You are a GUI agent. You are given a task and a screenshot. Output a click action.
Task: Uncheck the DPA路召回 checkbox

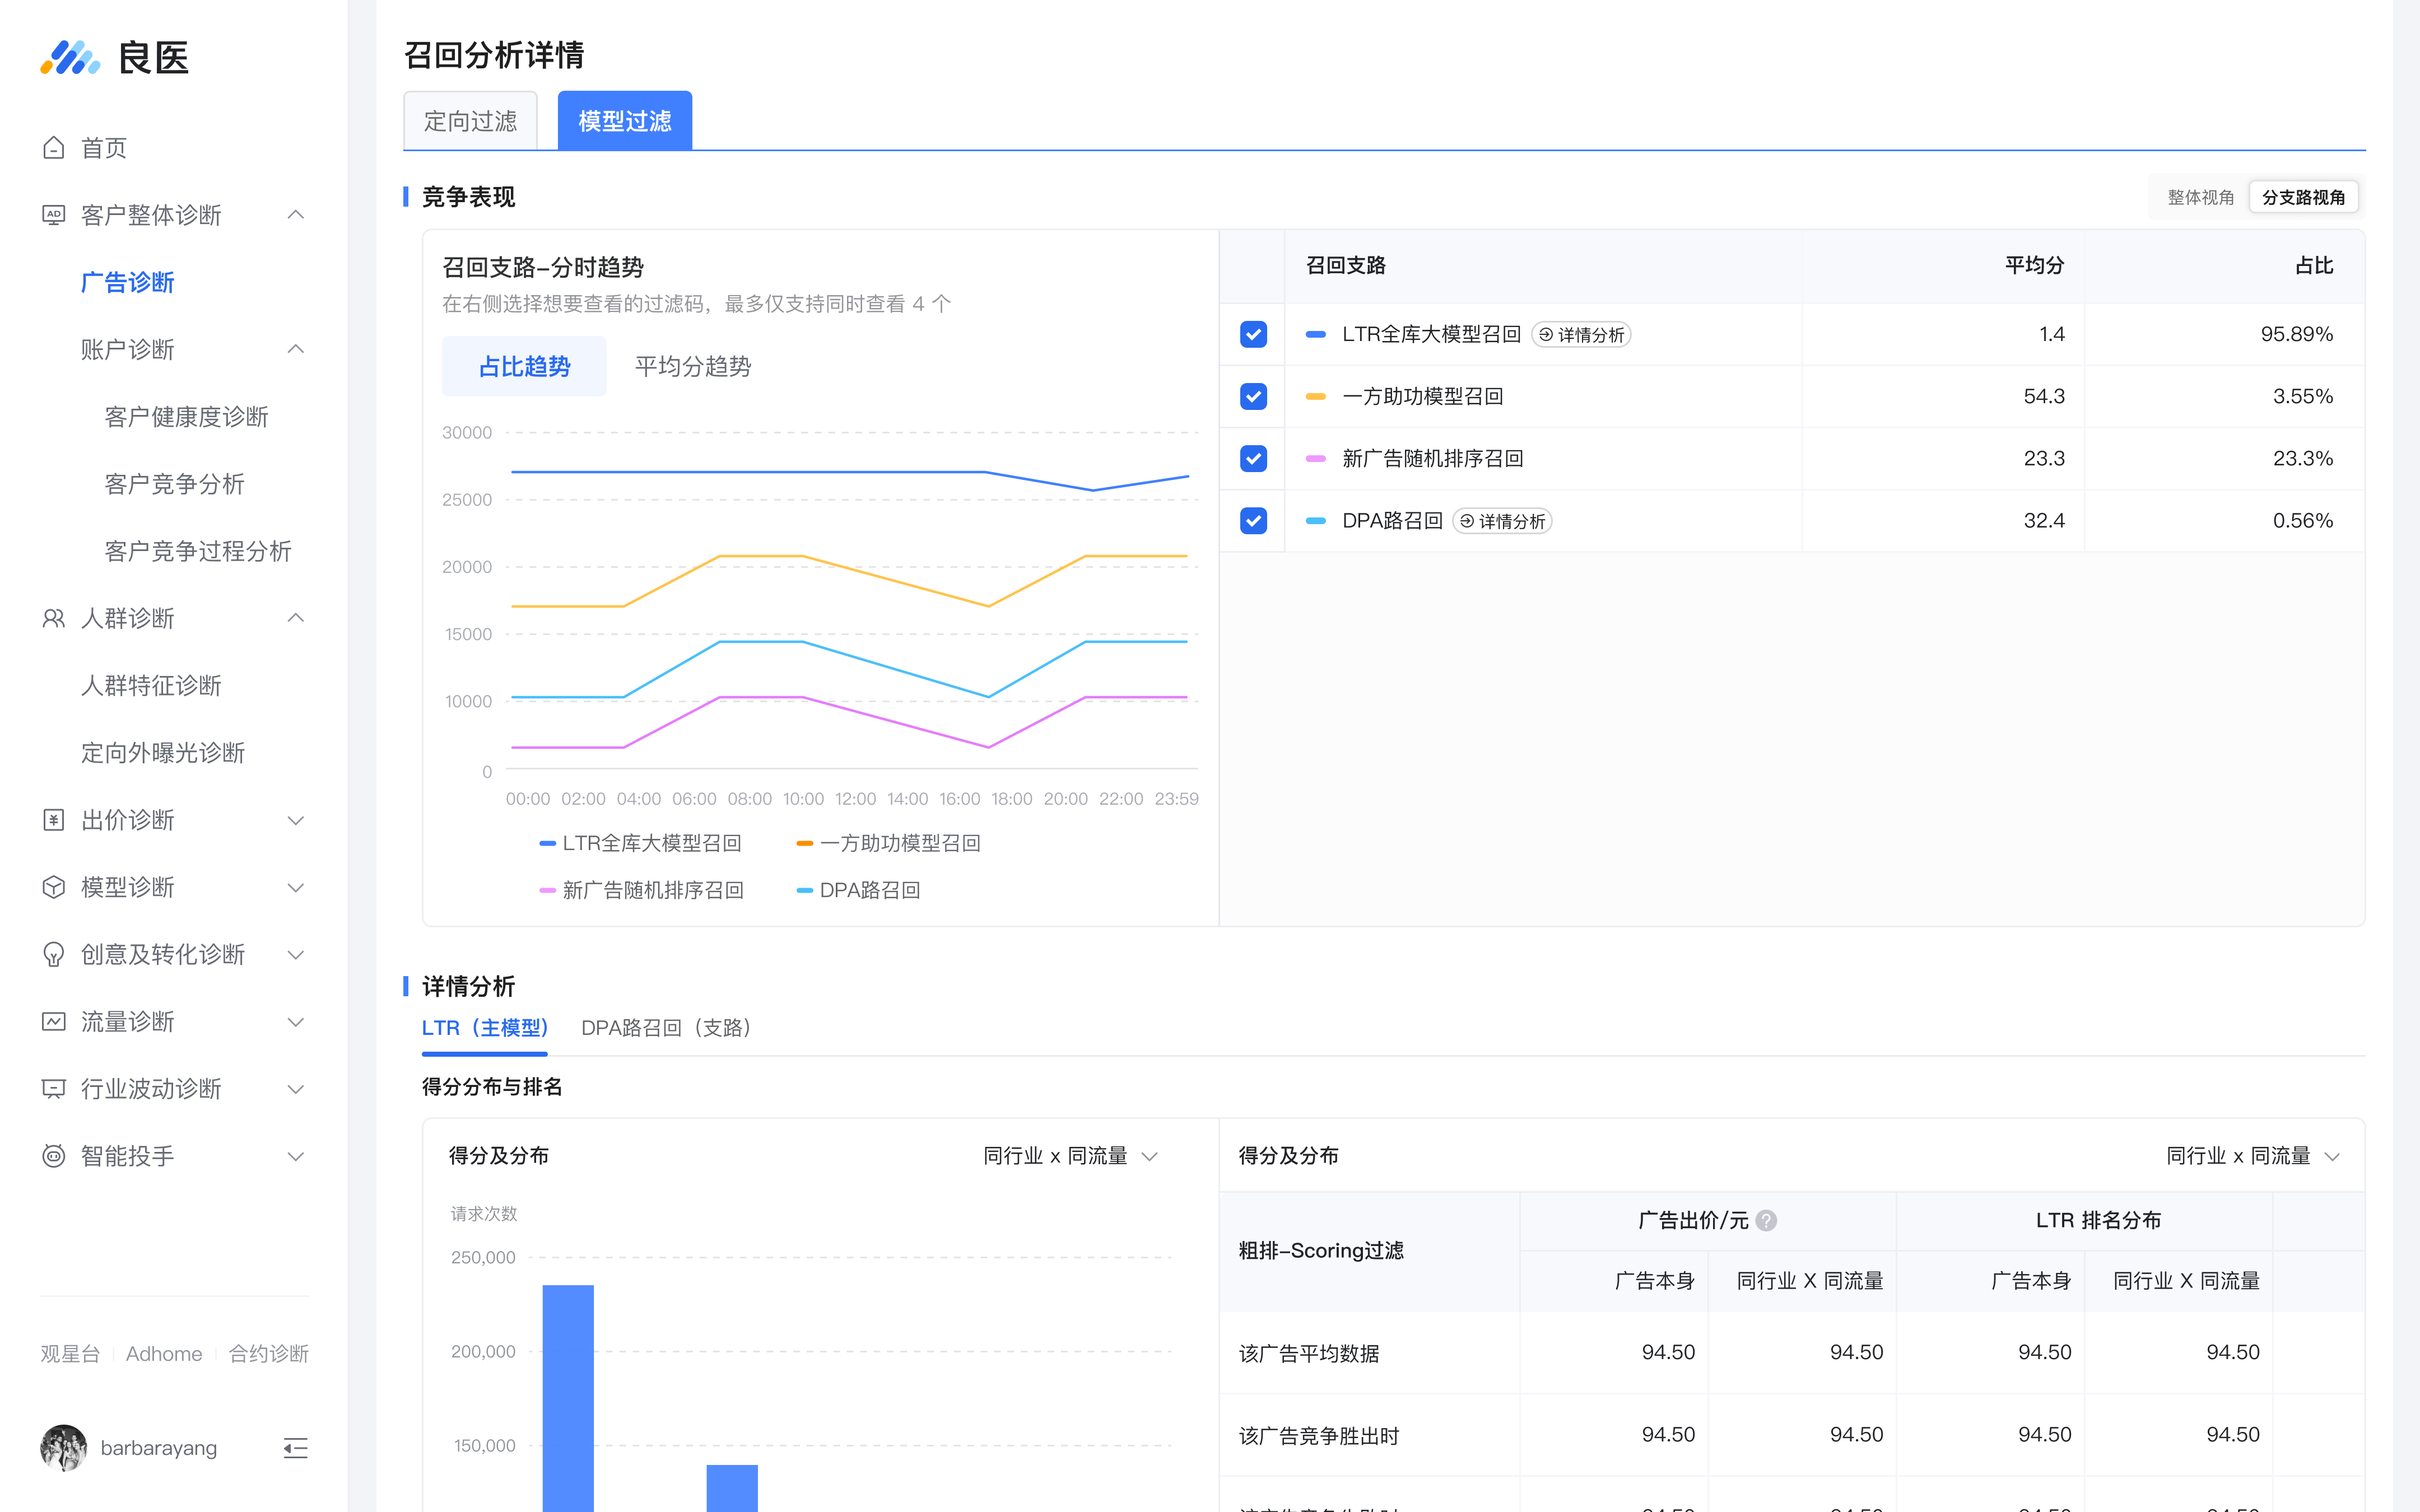(1253, 520)
